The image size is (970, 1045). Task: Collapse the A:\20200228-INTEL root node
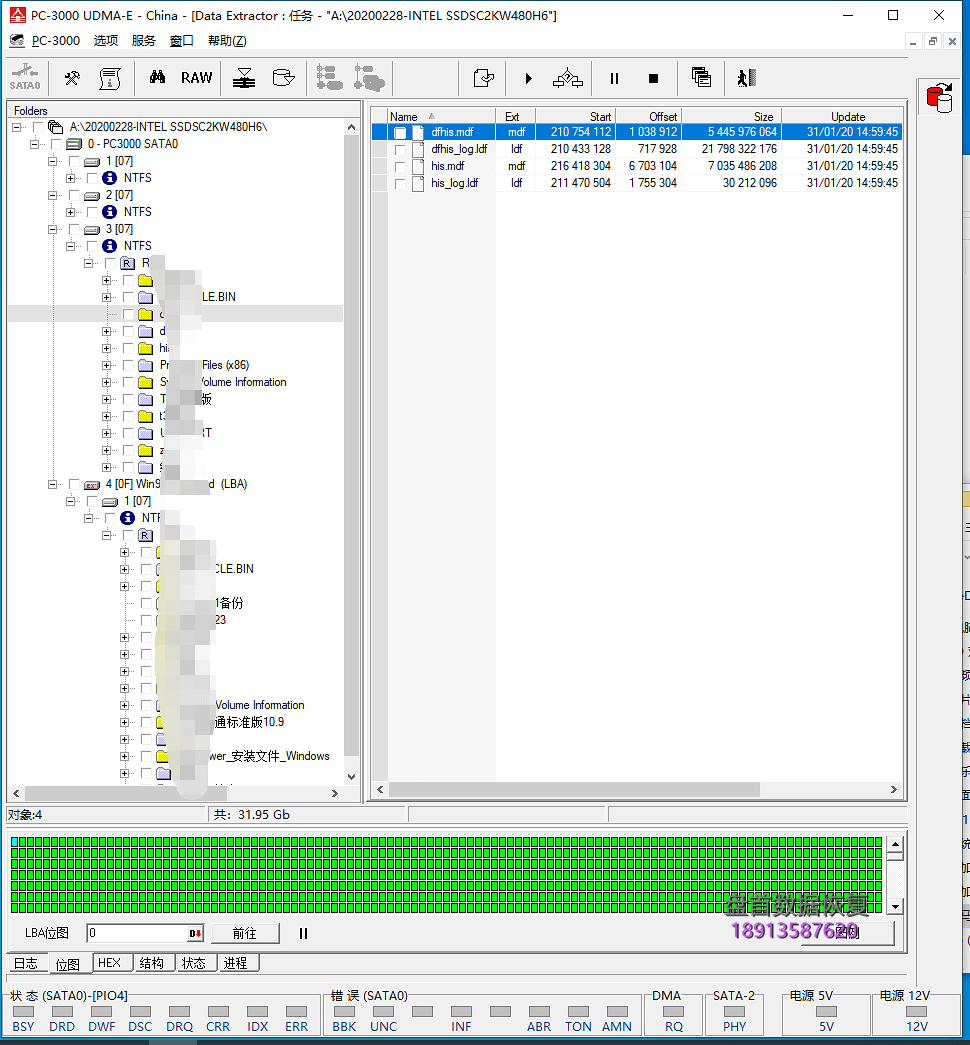tap(17, 127)
